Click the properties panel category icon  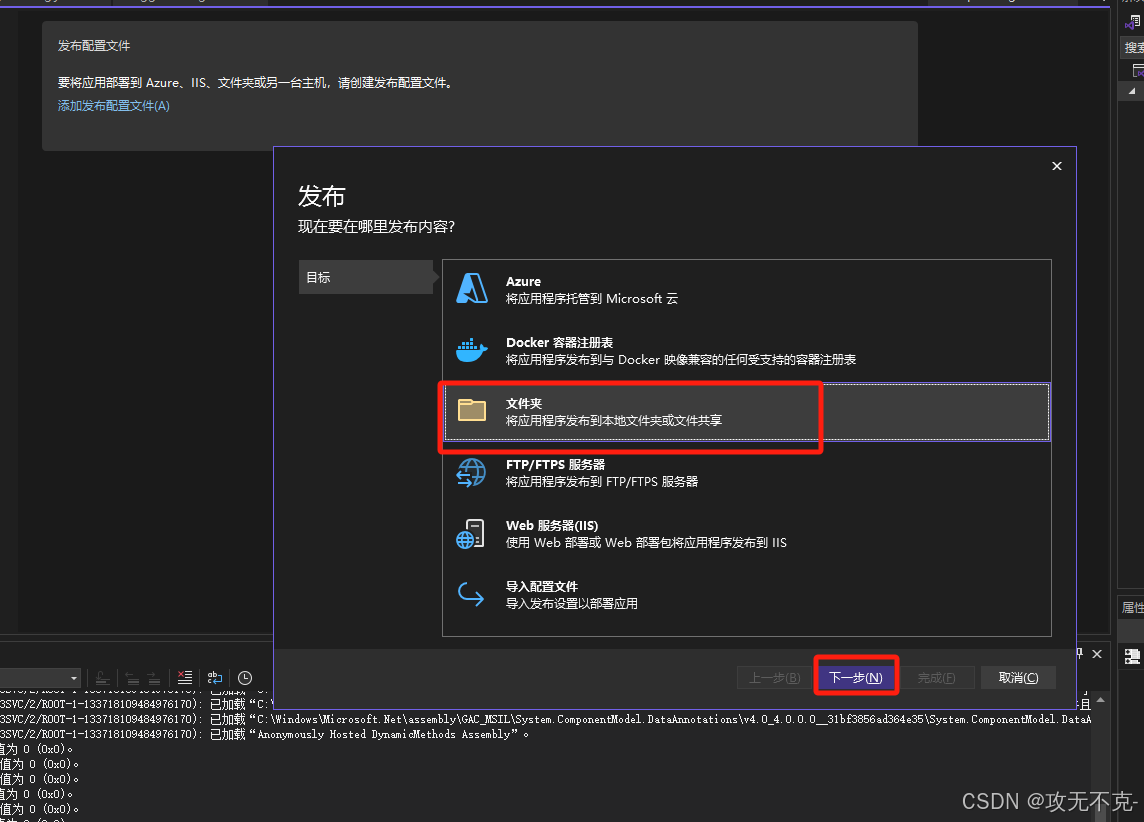pos(1132,656)
